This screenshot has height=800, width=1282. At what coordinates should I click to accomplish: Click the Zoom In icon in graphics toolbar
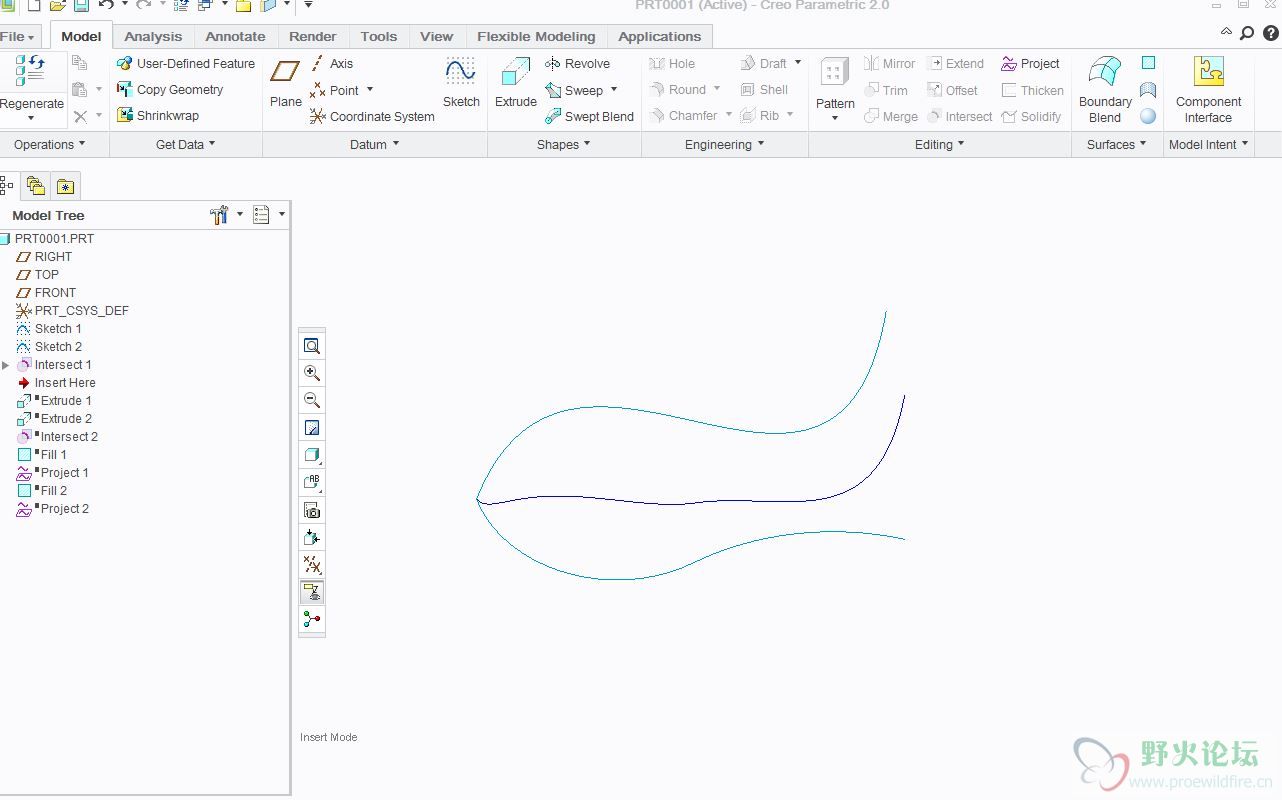pos(312,373)
